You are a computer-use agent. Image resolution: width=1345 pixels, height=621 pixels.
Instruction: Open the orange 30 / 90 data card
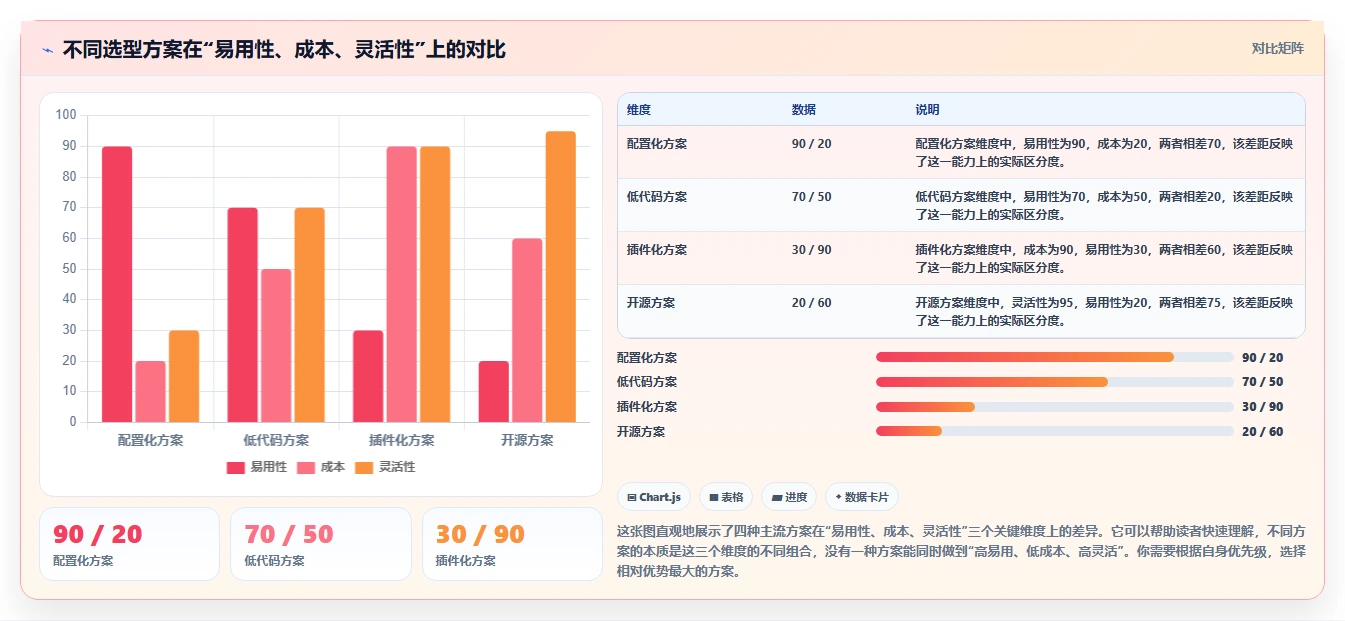(x=512, y=544)
